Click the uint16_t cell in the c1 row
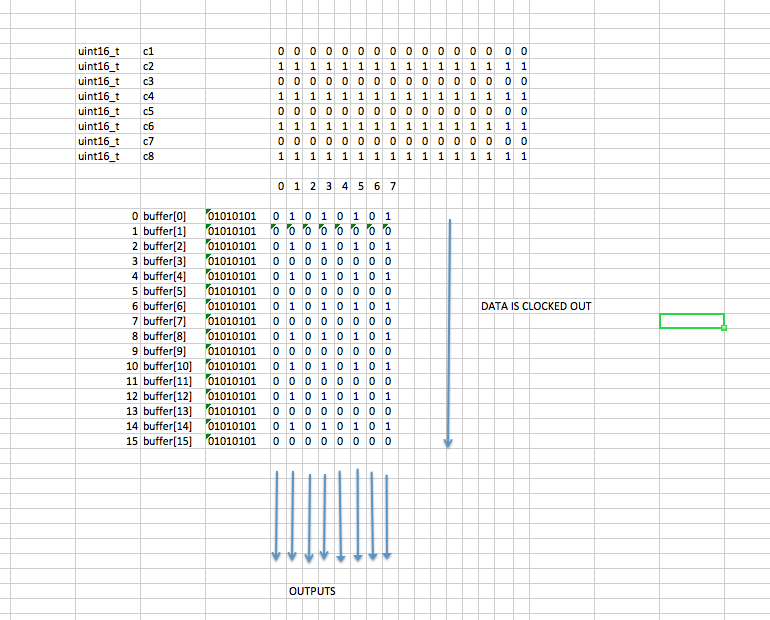The height and width of the screenshot is (620, 770). point(108,51)
